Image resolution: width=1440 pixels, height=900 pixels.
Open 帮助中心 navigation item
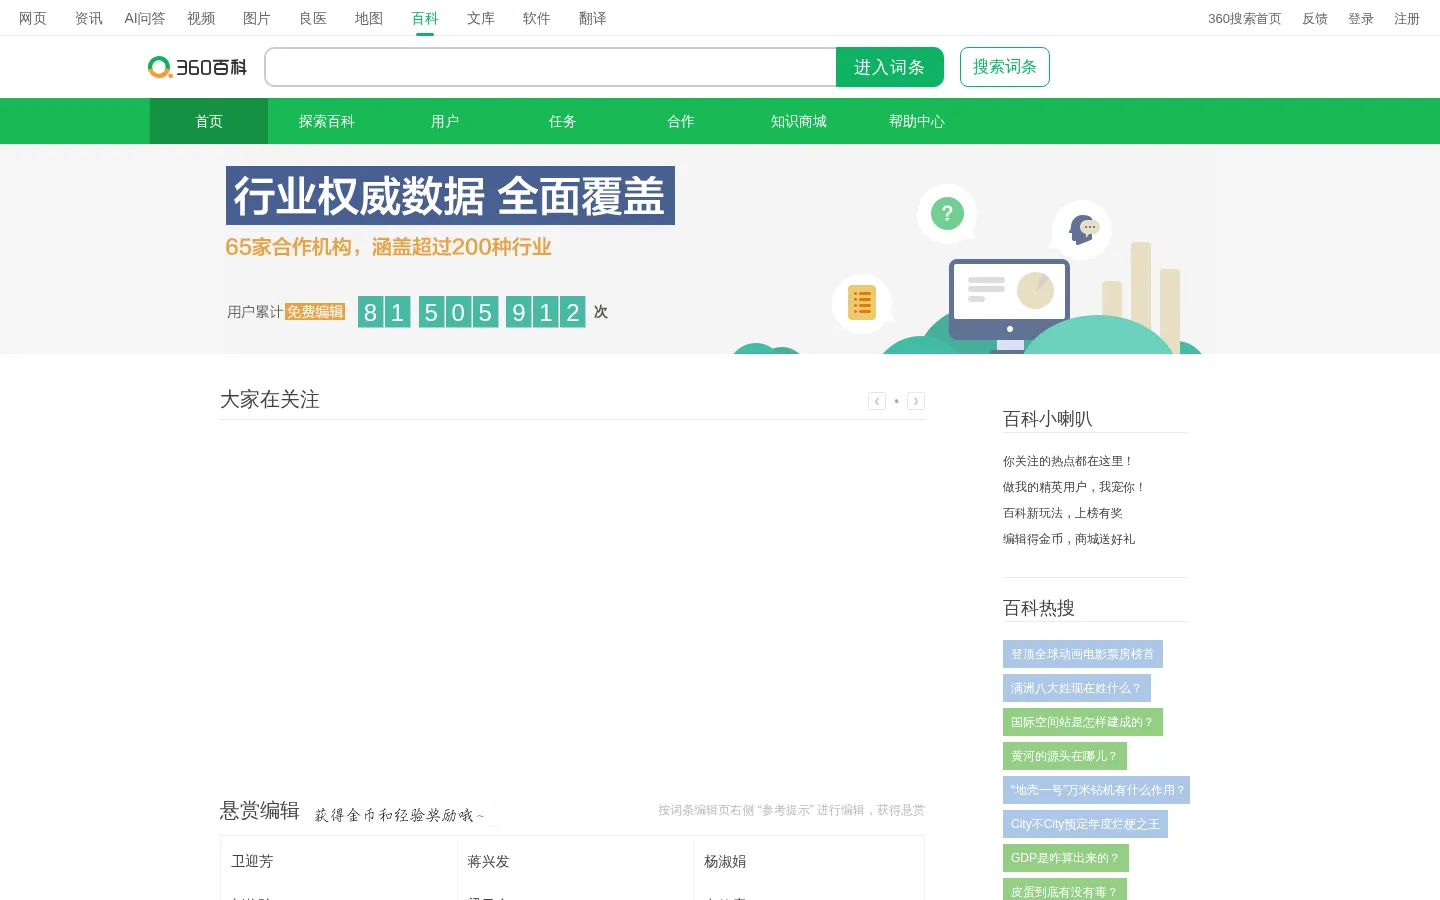(x=917, y=121)
